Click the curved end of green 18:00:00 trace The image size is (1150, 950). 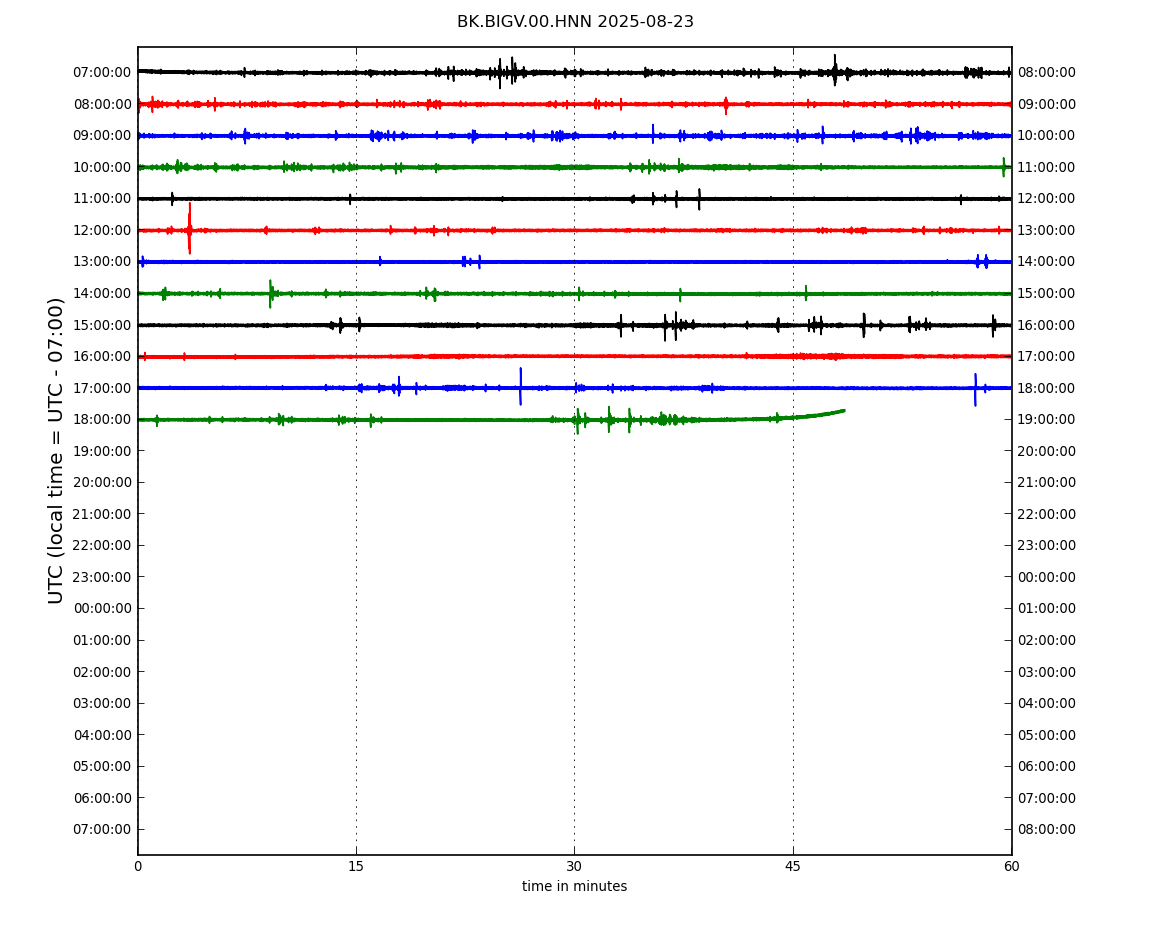coord(818,414)
